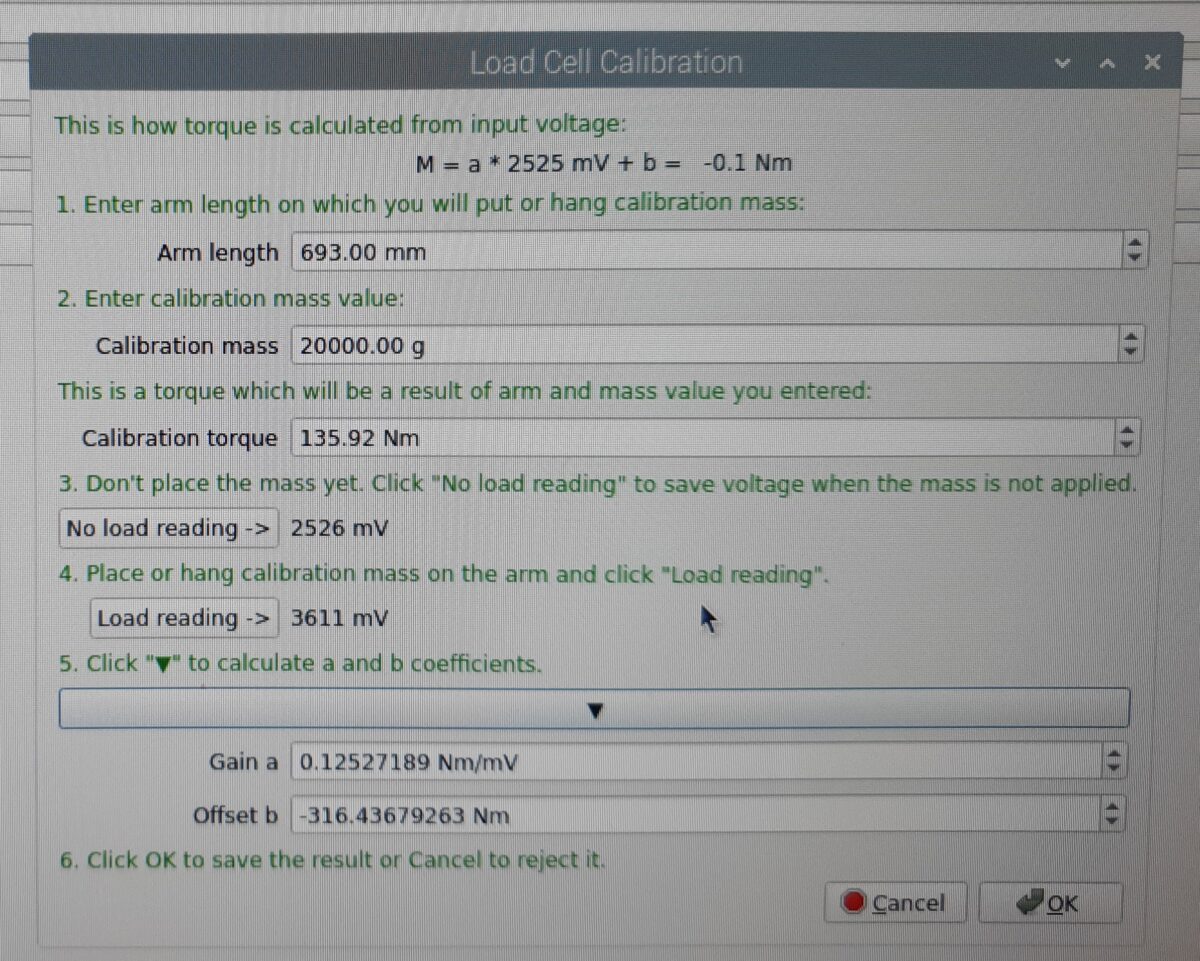Click inside the Gain a field
1200x961 pixels.
click(x=600, y=761)
